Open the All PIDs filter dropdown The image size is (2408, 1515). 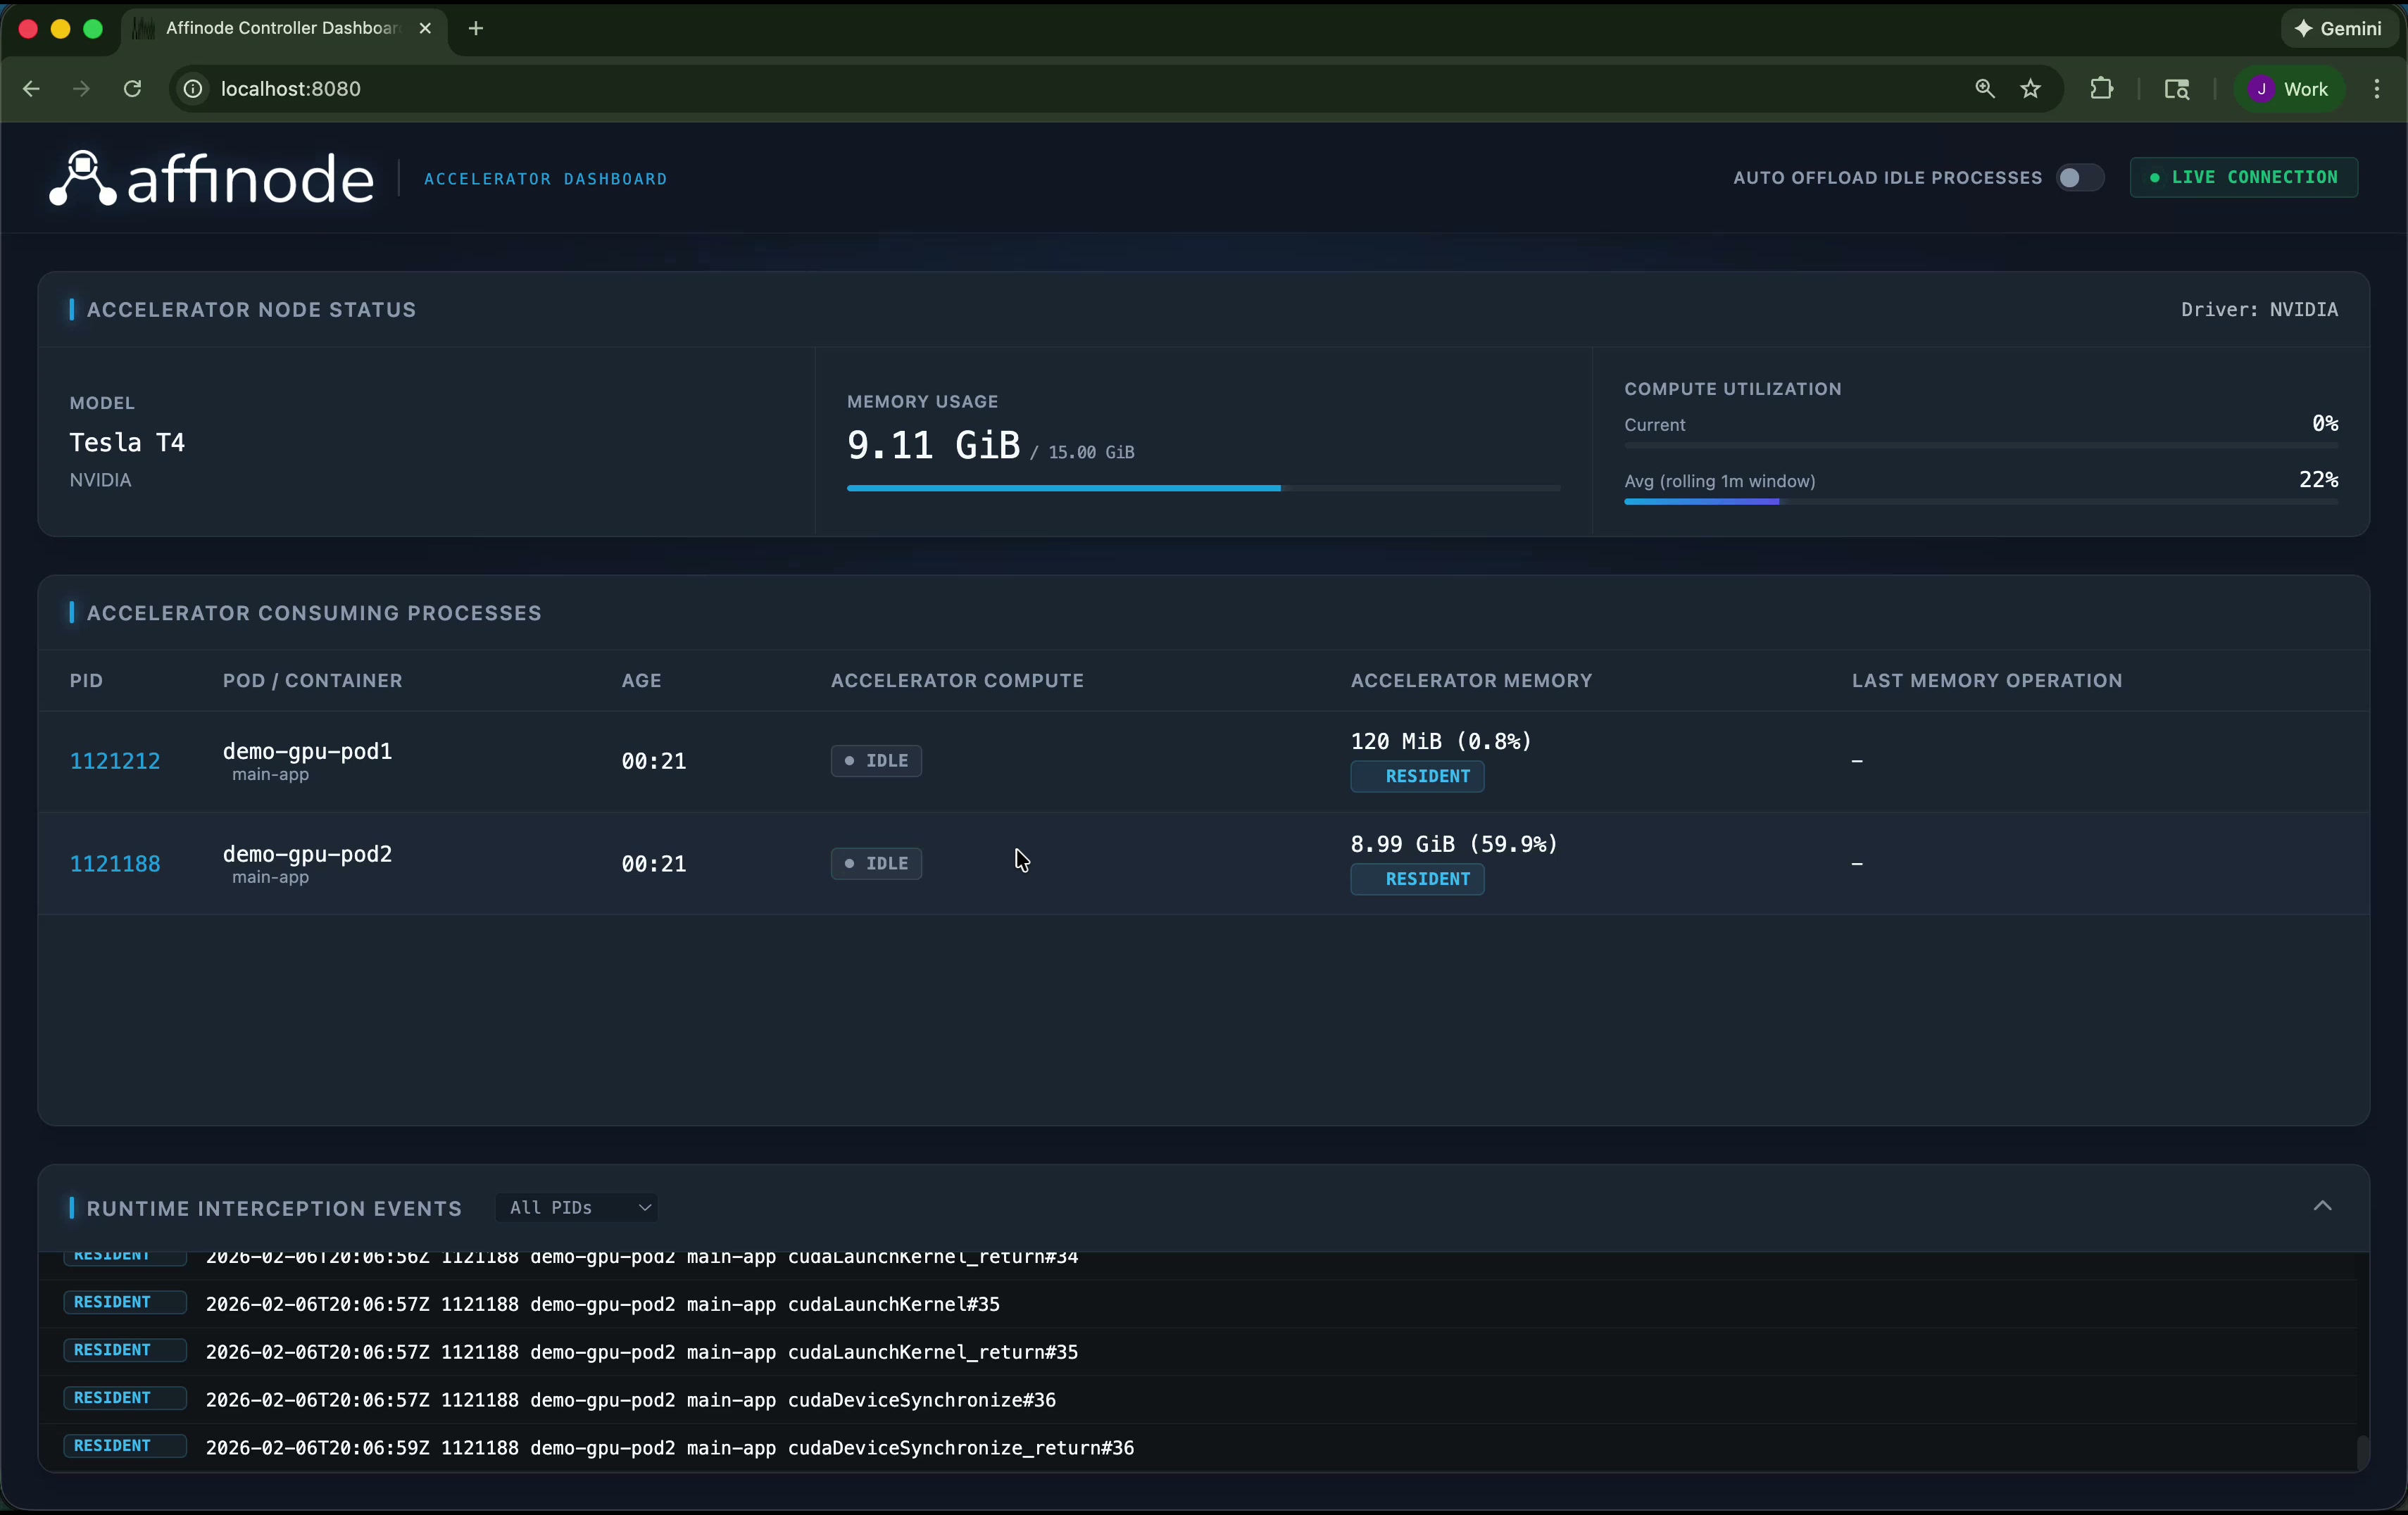pos(577,1207)
